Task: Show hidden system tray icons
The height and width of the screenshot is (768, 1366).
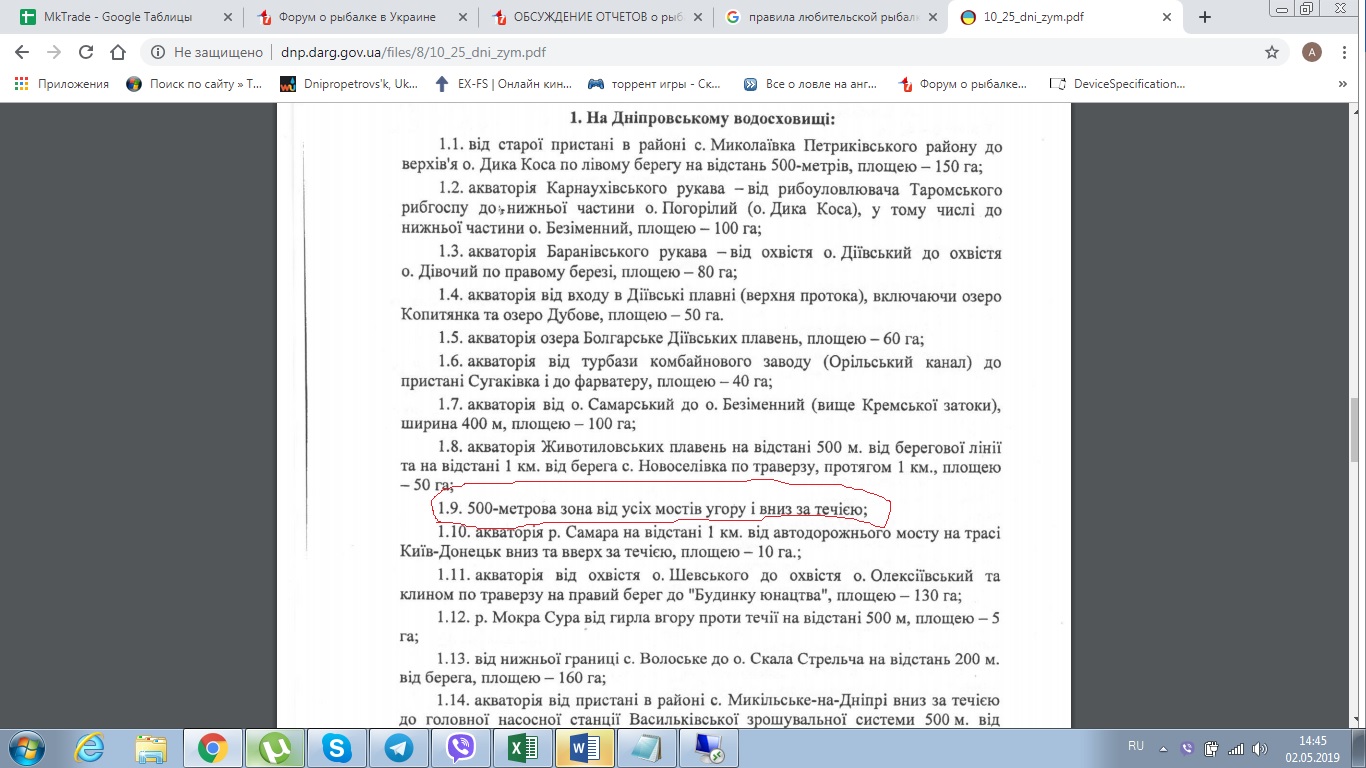Action: pyautogui.click(x=1164, y=748)
